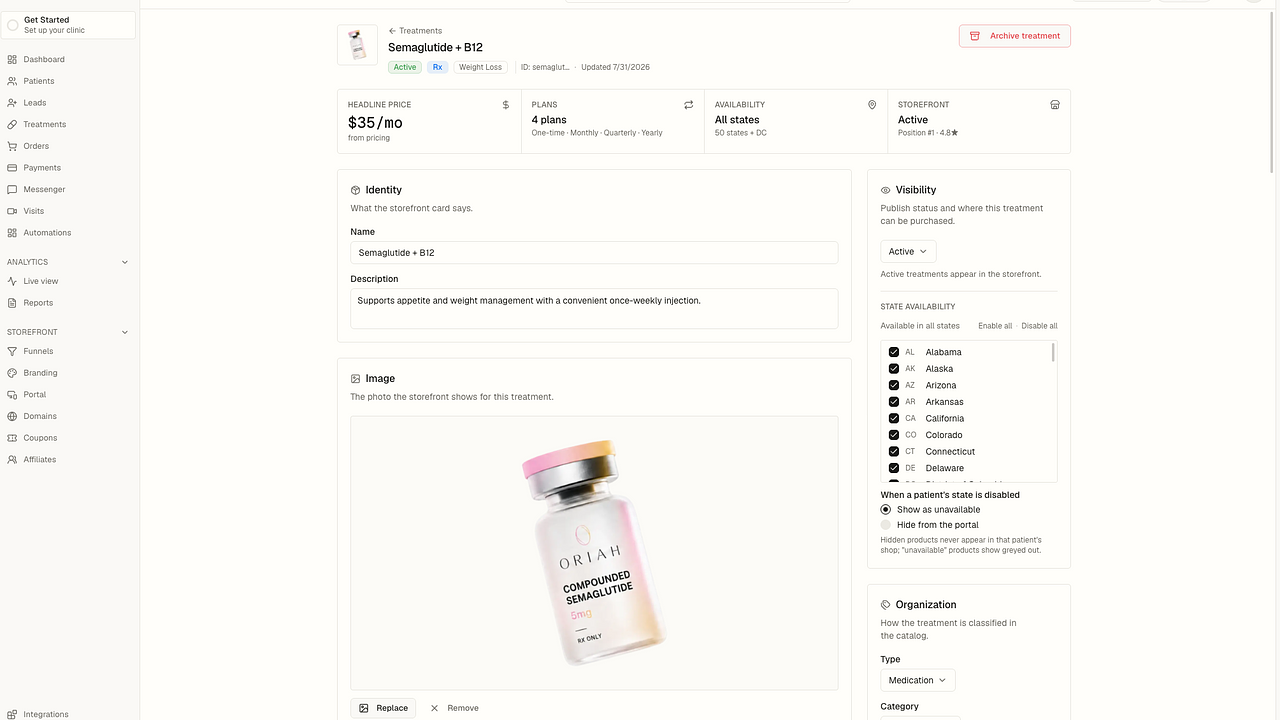The width and height of the screenshot is (1280, 720).
Task: Click the Archive treatment button
Action: (x=1015, y=36)
